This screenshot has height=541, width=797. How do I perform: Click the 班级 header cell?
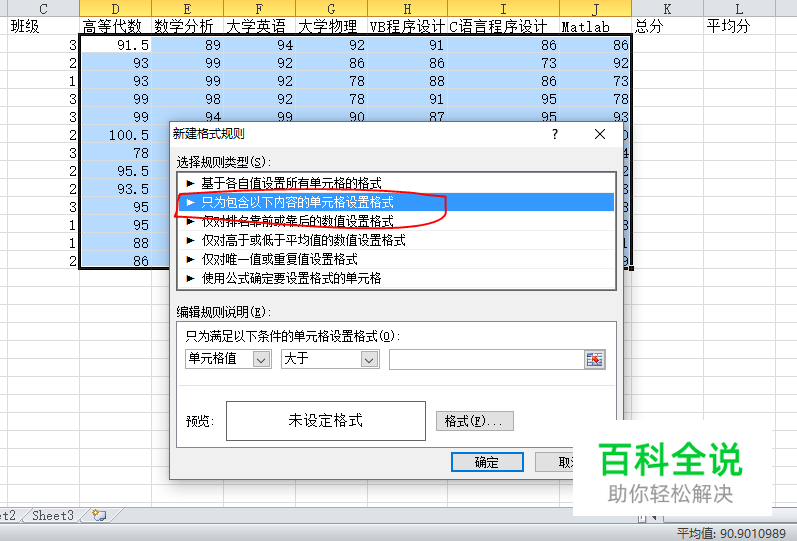[x=43, y=26]
